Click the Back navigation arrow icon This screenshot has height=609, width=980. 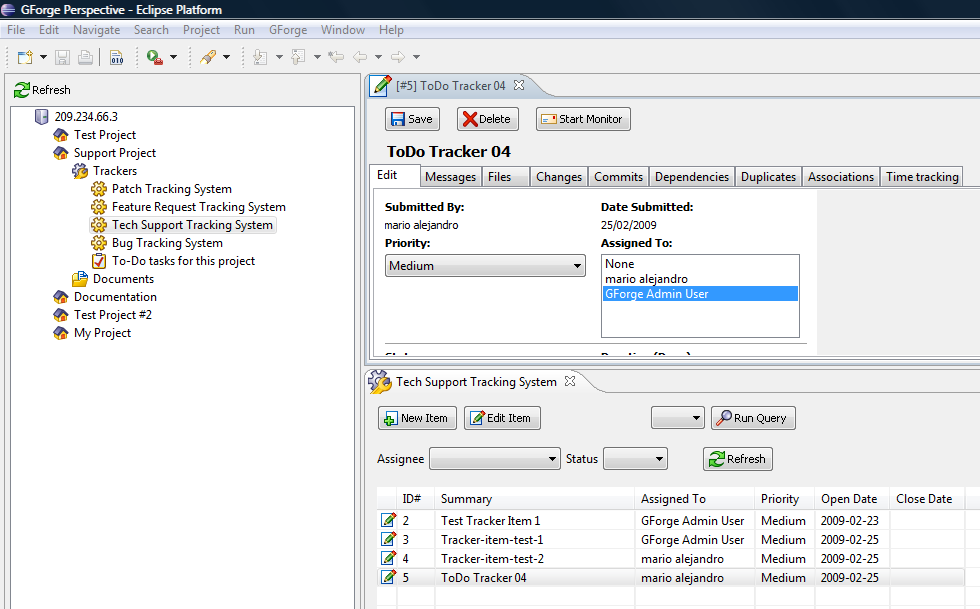[360, 57]
